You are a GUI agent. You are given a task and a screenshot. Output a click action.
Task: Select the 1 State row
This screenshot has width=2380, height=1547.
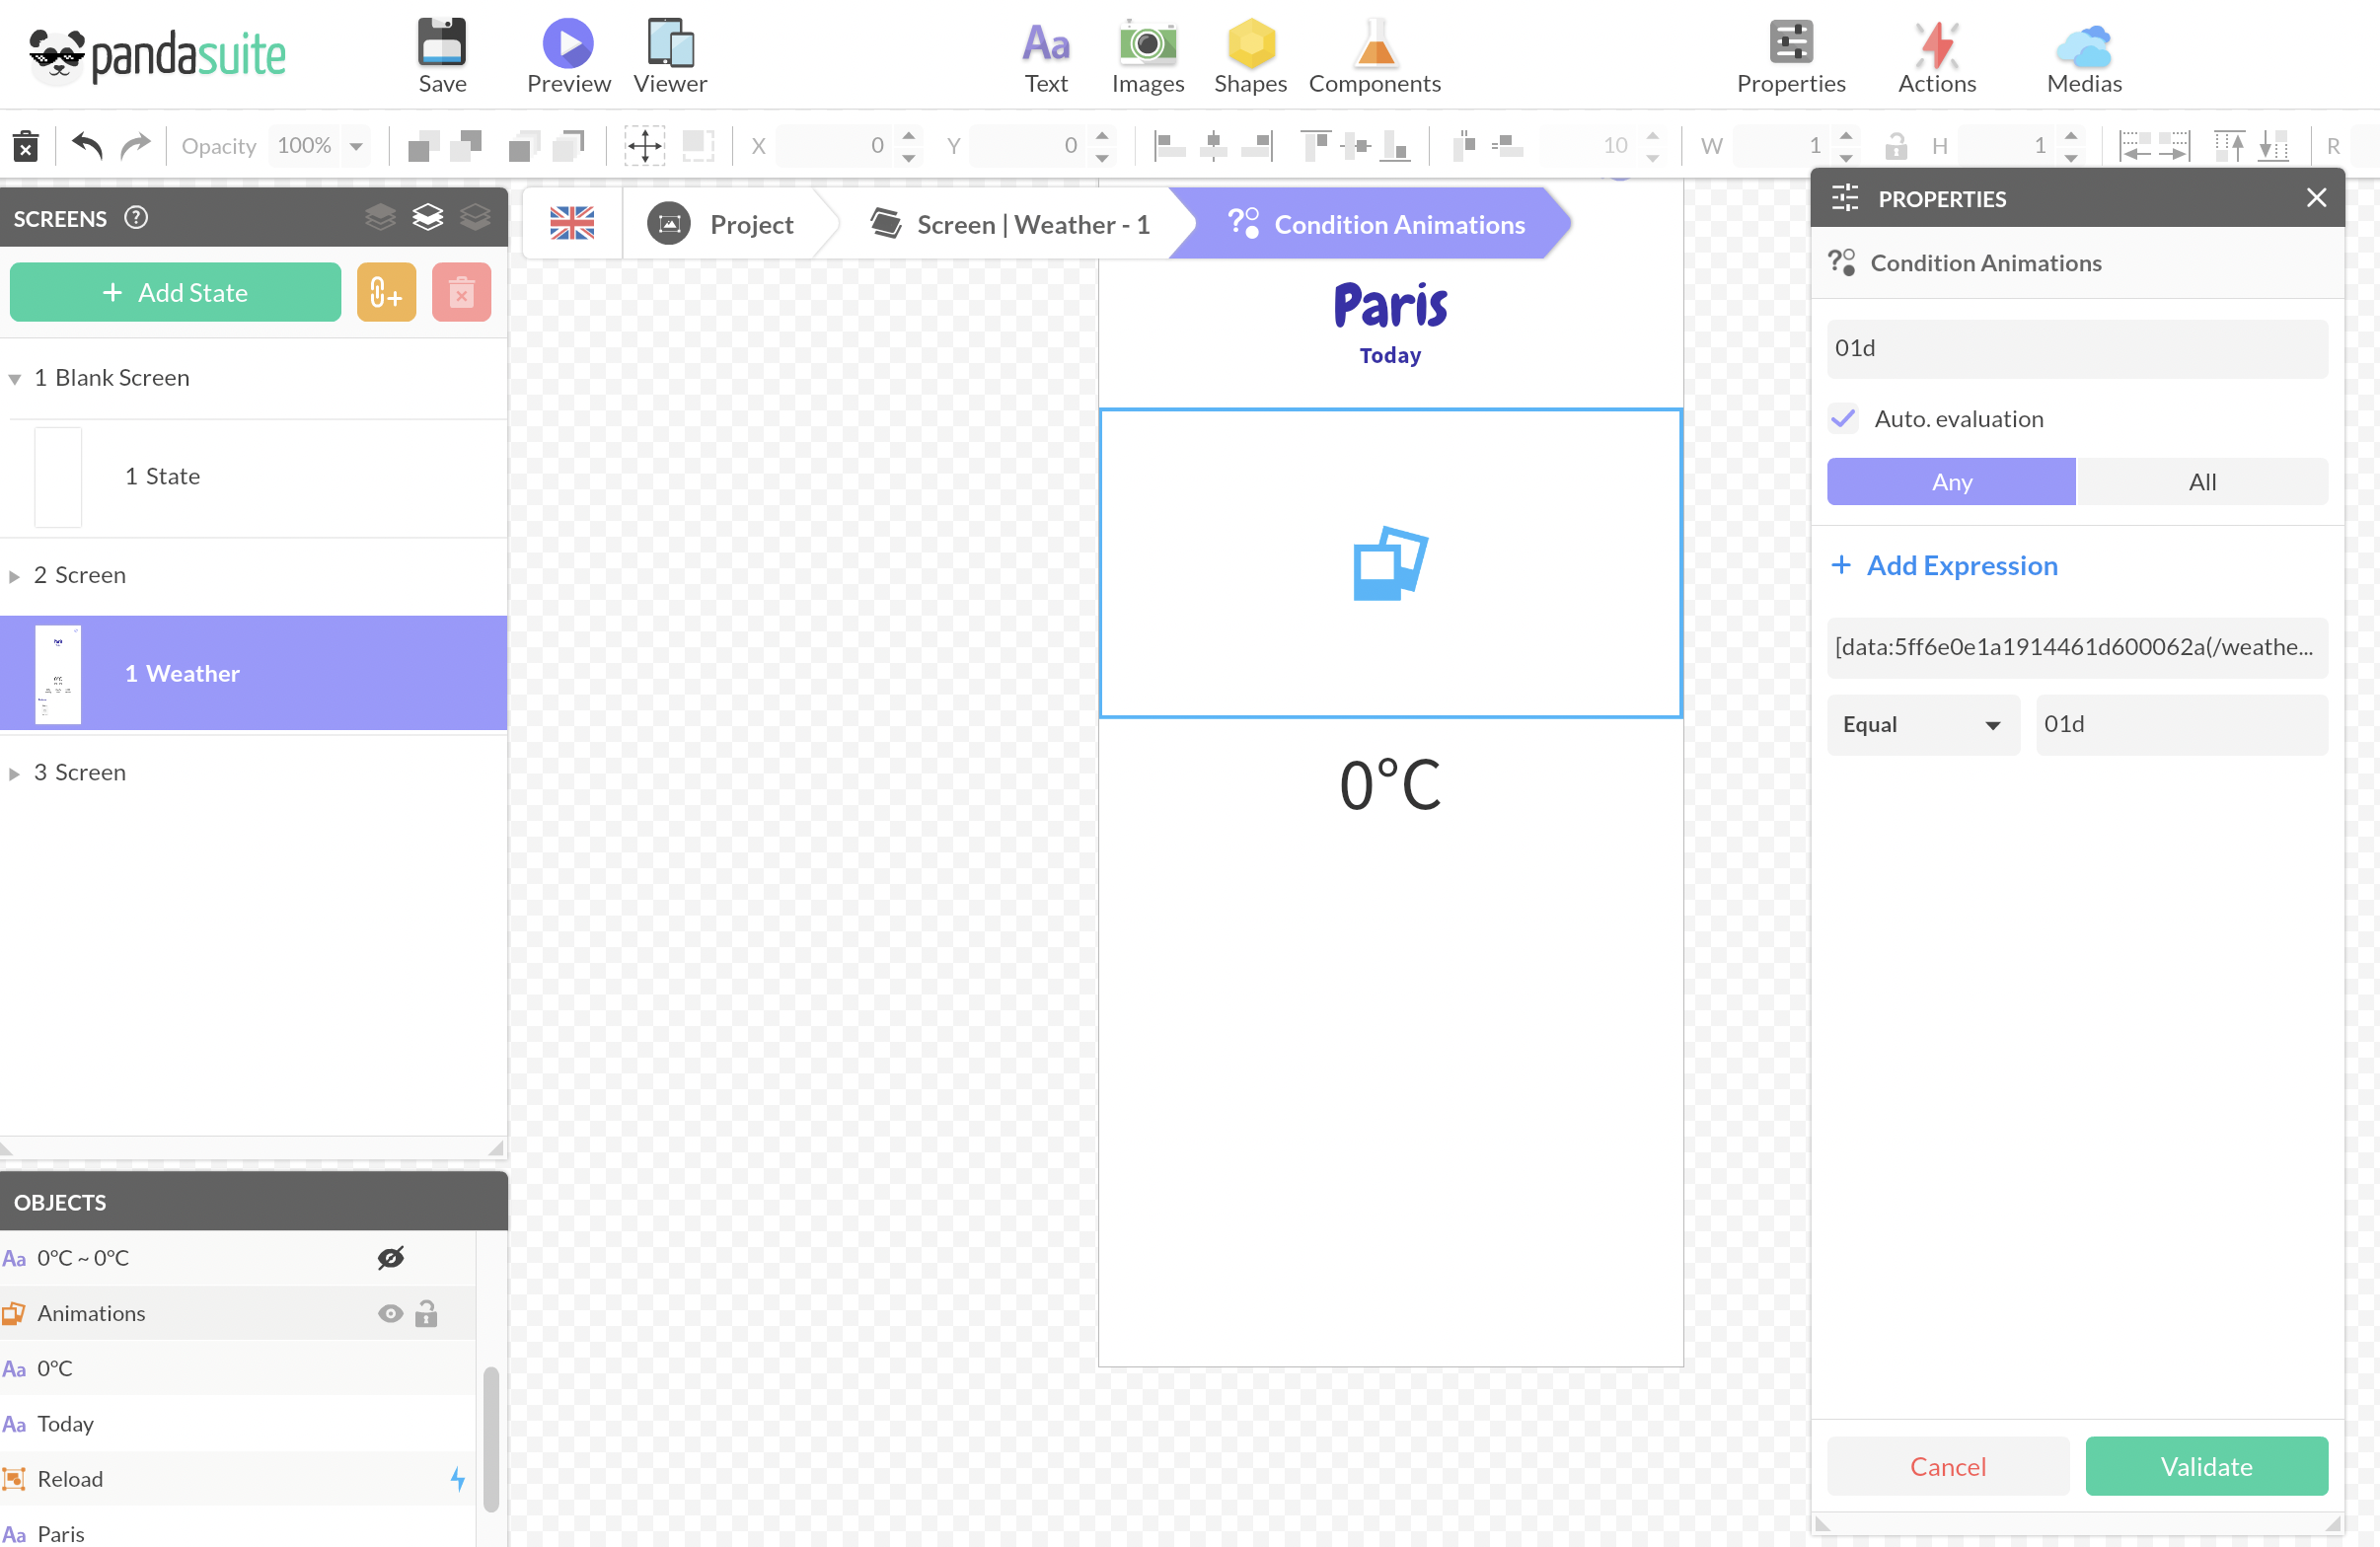pos(253,476)
